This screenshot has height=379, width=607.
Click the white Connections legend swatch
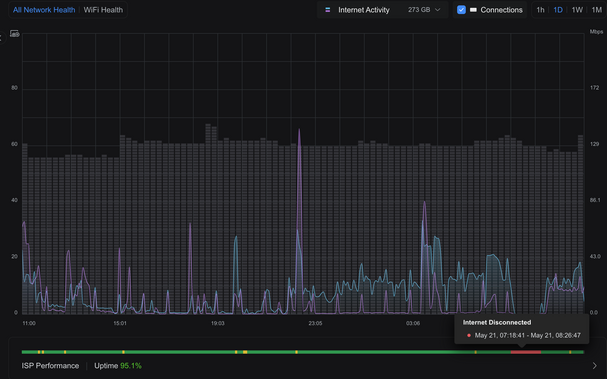(x=473, y=10)
